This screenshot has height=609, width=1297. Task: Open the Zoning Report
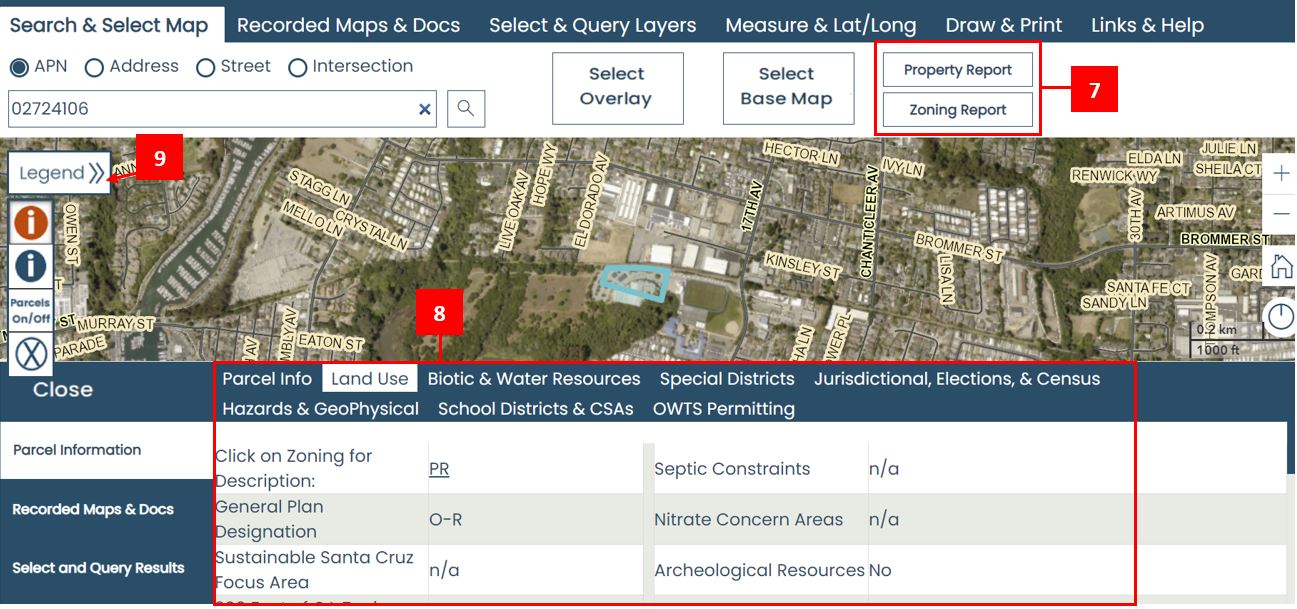point(958,110)
